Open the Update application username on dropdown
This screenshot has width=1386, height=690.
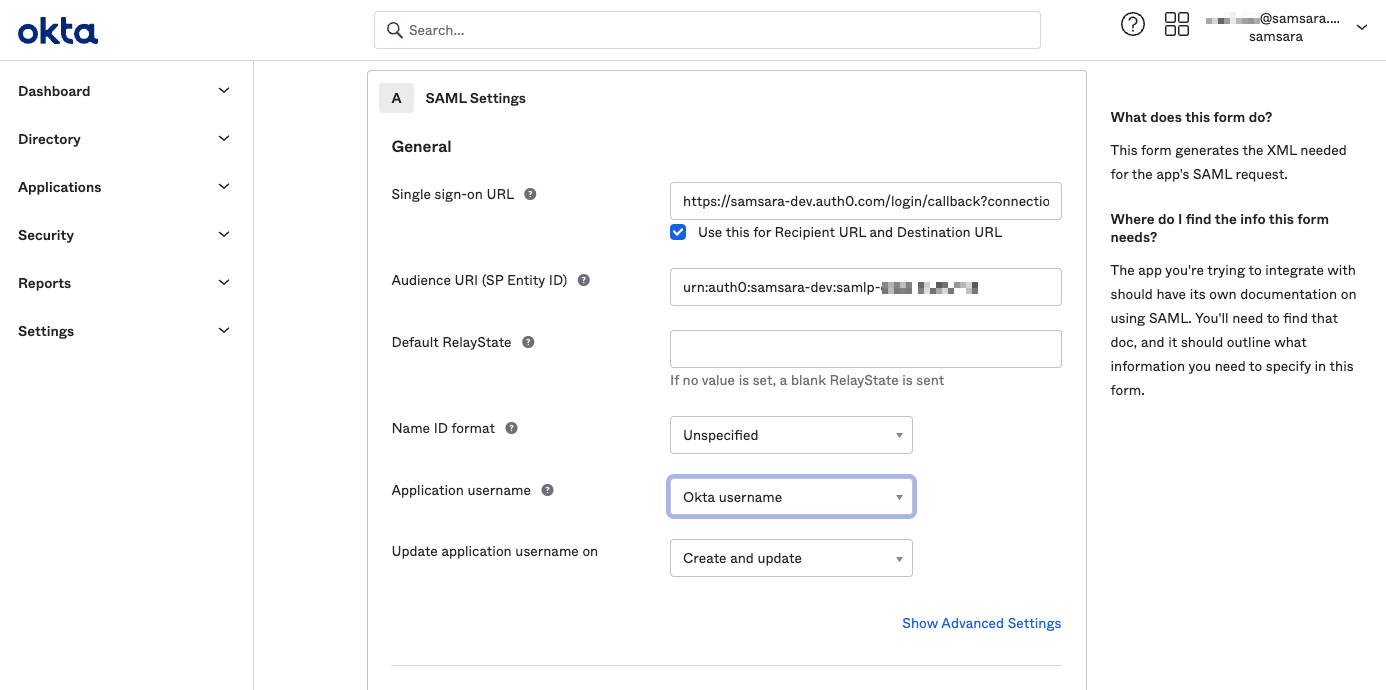coord(790,558)
